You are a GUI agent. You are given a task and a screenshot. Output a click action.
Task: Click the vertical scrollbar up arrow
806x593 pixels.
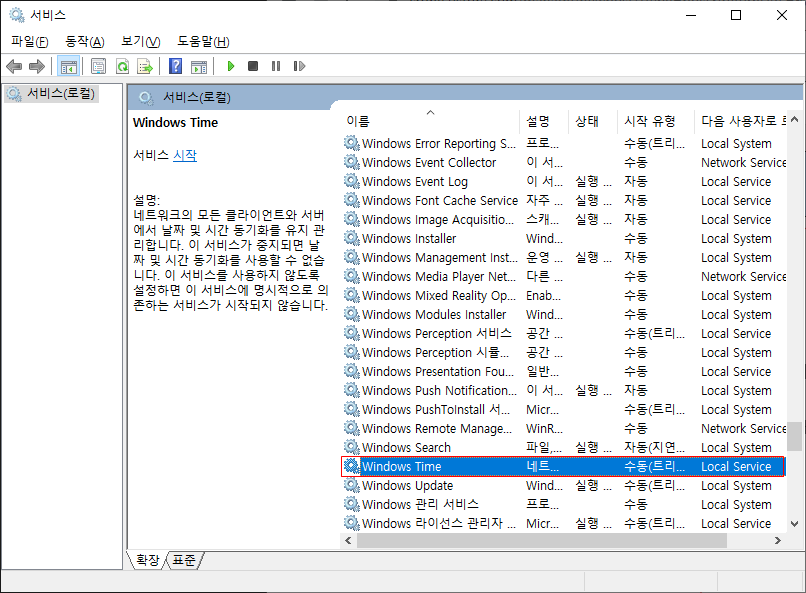pyautogui.click(x=795, y=120)
